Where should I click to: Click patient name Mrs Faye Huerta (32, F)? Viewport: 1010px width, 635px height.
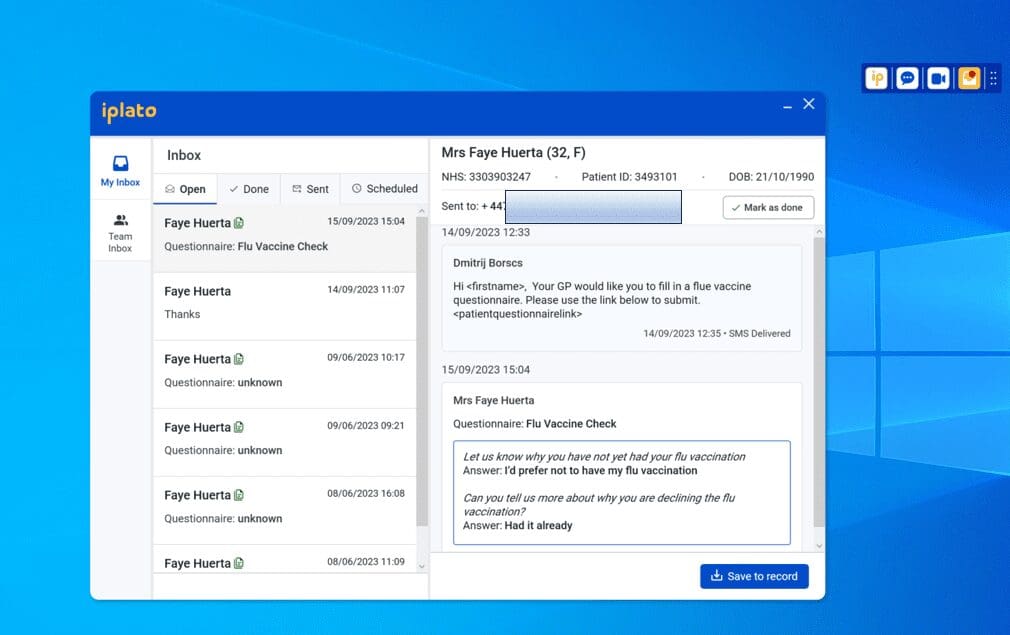tap(513, 153)
